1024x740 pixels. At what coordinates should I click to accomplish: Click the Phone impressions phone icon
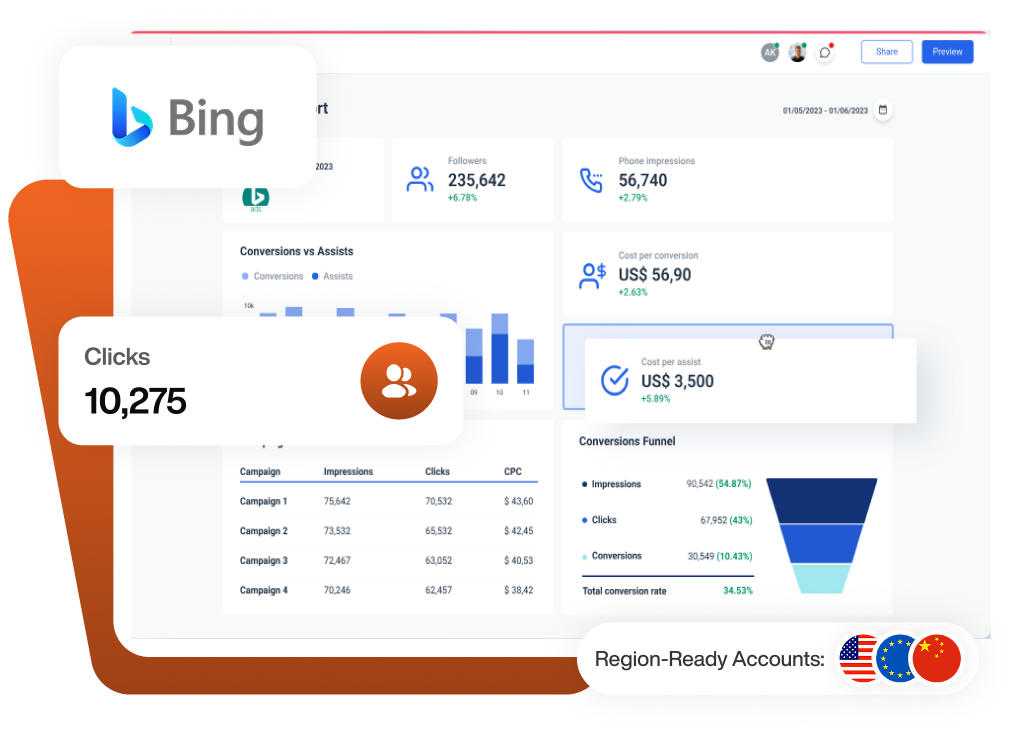pyautogui.click(x=592, y=180)
